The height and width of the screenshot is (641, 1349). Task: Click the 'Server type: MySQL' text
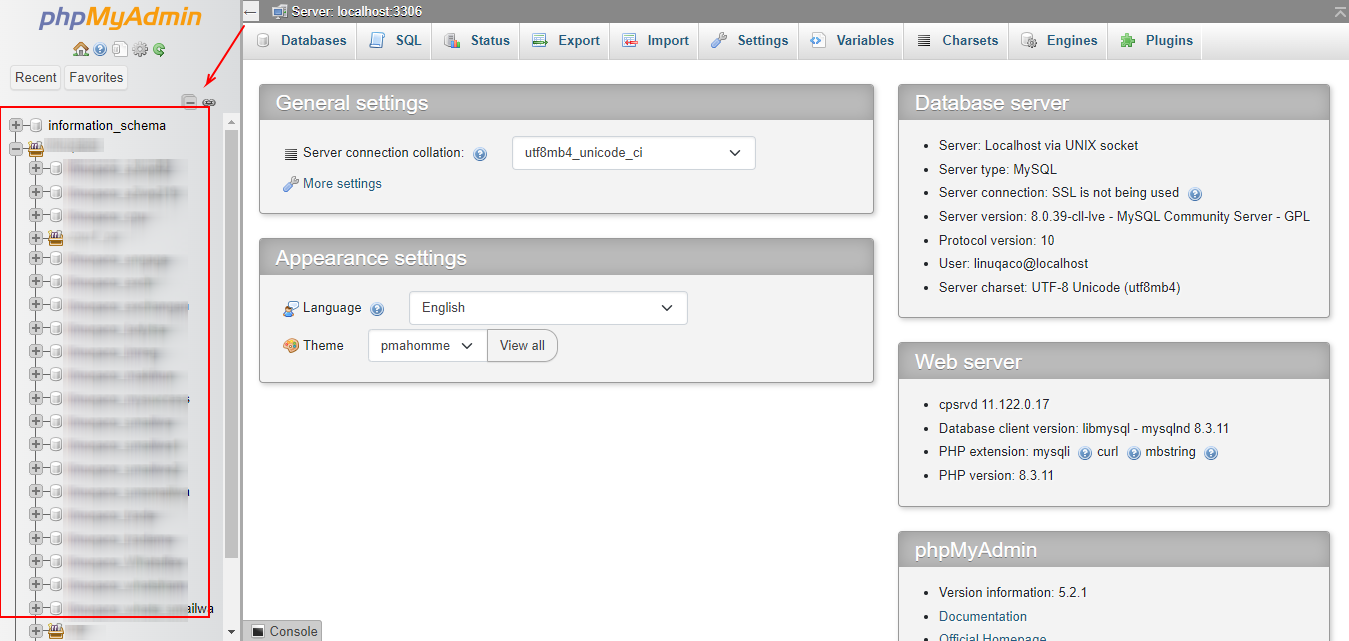pyautogui.click(x=998, y=170)
